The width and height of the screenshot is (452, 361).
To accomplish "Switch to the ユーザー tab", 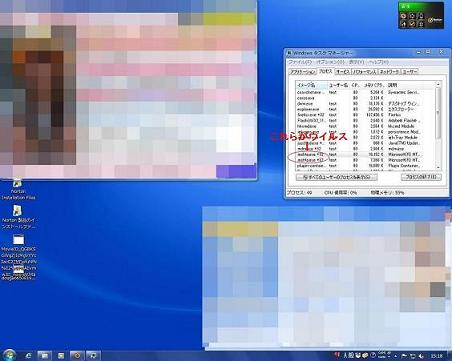I will pos(410,72).
